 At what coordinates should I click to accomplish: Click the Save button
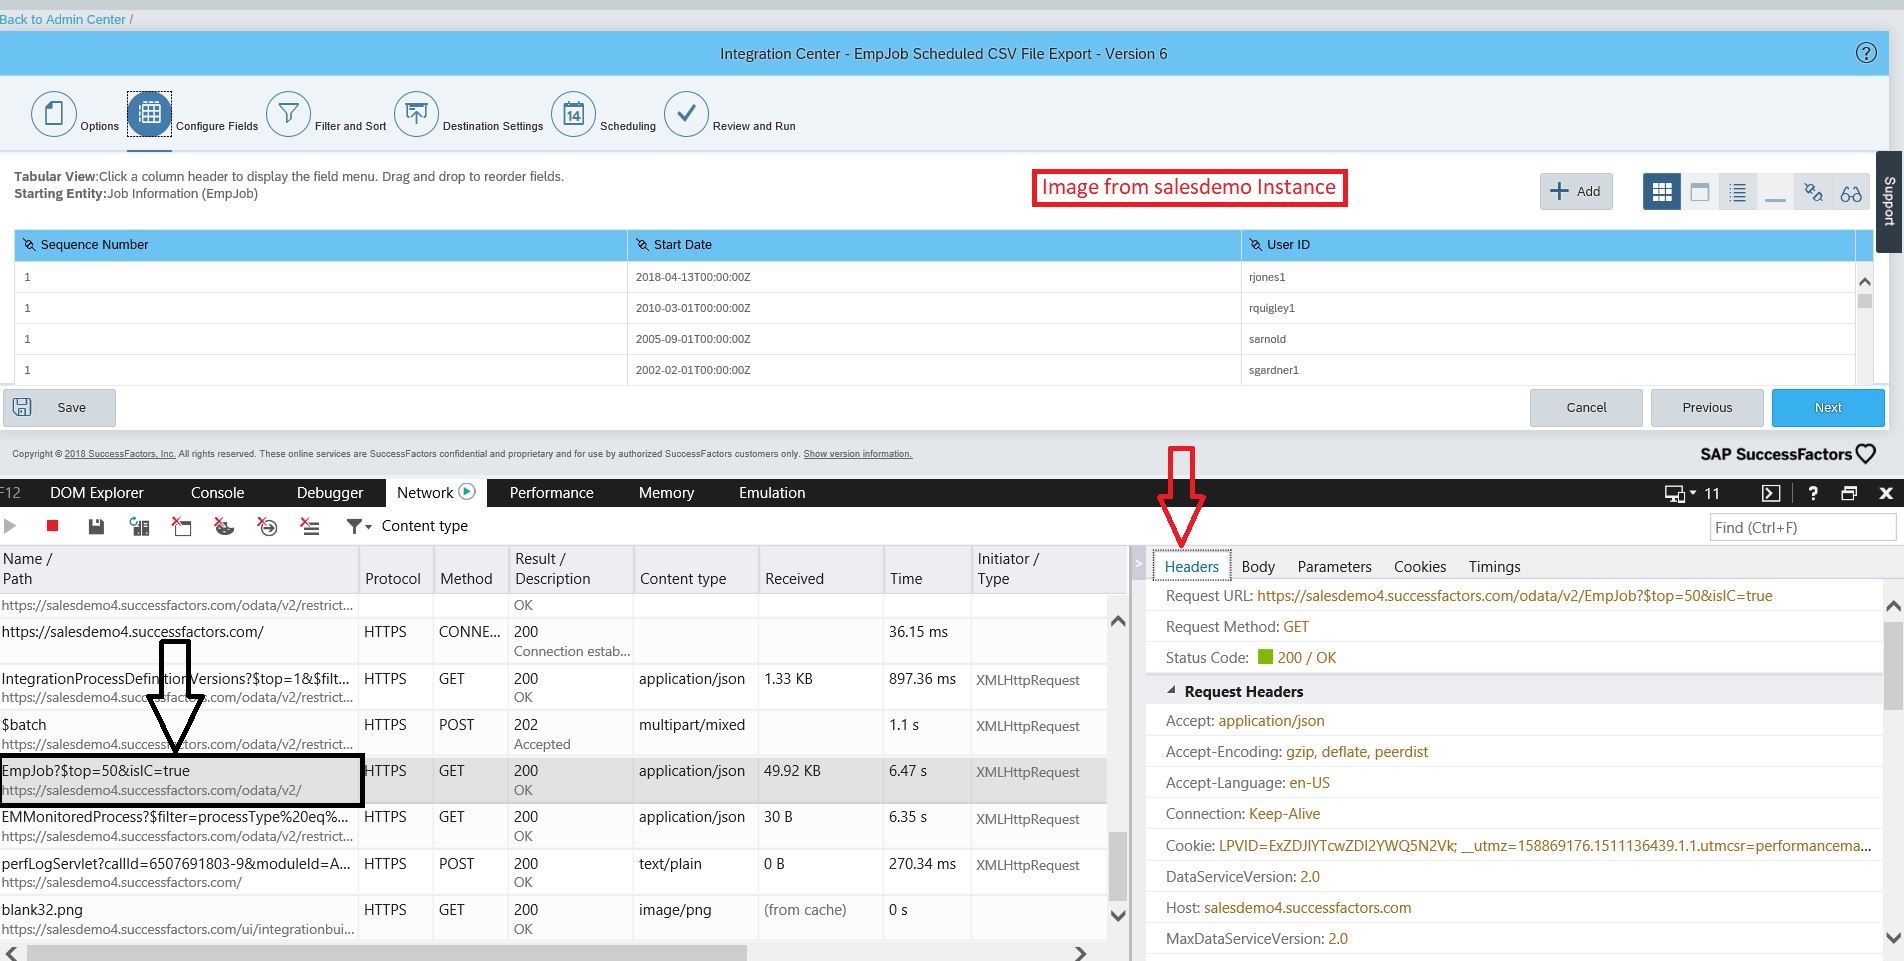click(x=60, y=407)
